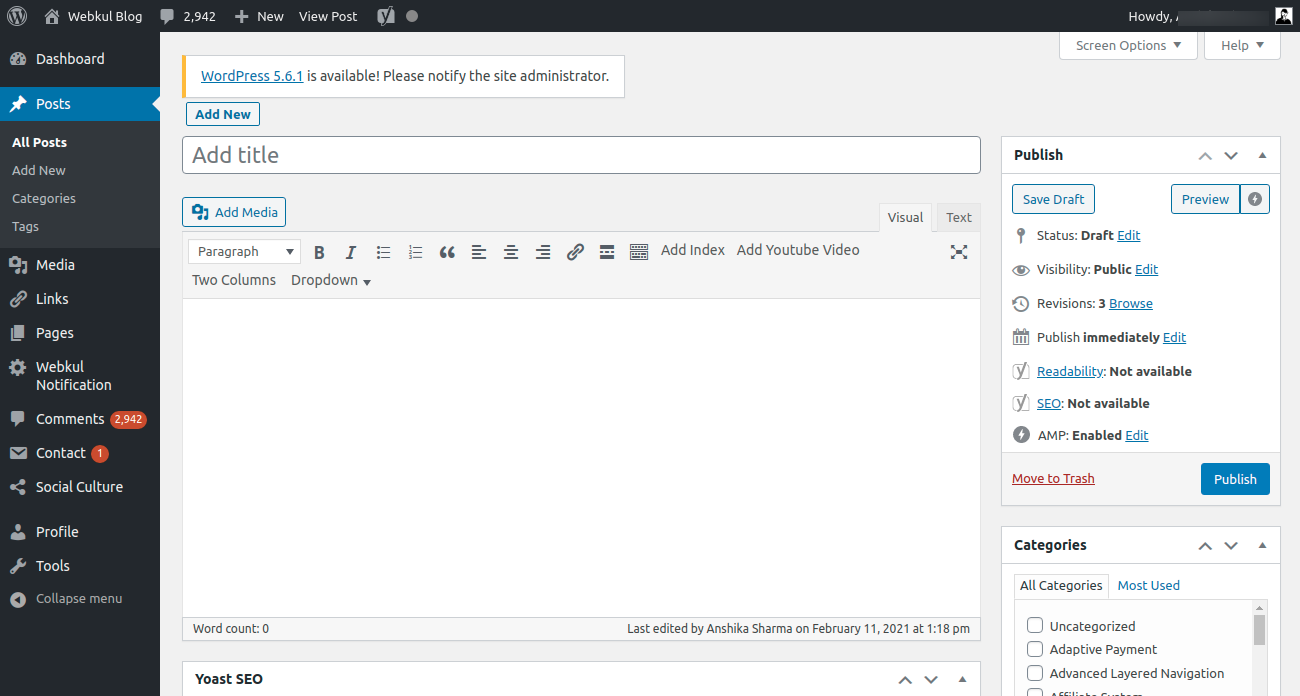Viewport: 1300px width, 696px height.
Task: Click Add Youtube Video toolbar button
Action: pyautogui.click(x=798, y=250)
